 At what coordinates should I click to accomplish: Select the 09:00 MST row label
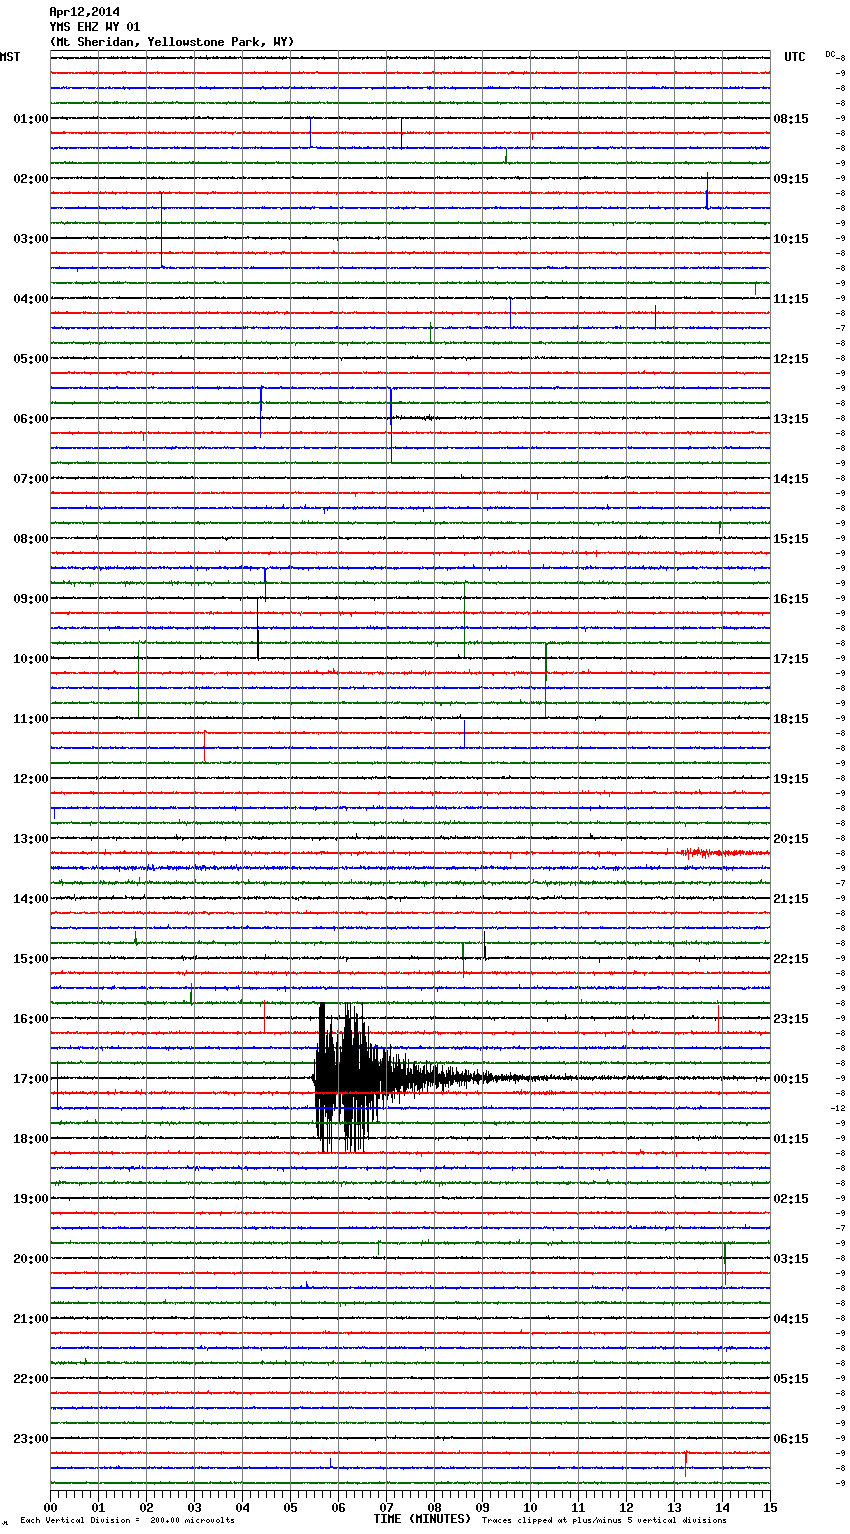(31, 599)
